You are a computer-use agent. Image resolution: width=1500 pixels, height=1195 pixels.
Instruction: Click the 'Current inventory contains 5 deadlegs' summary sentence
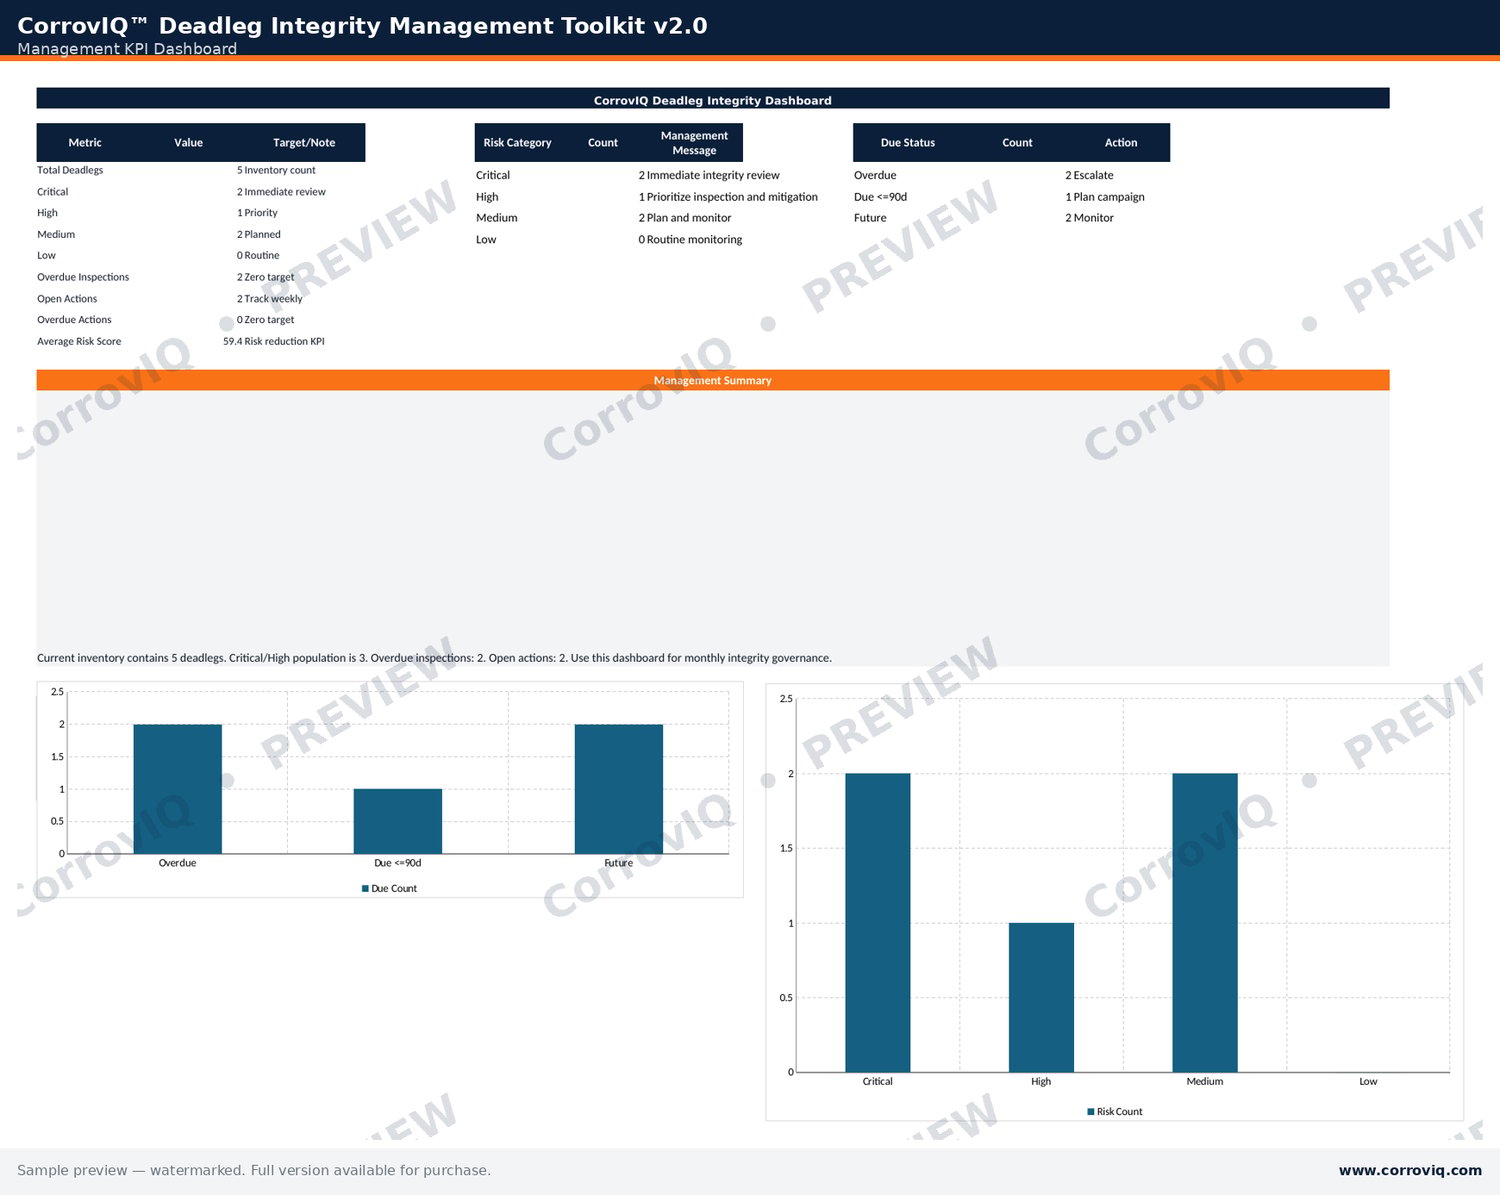pos(434,658)
